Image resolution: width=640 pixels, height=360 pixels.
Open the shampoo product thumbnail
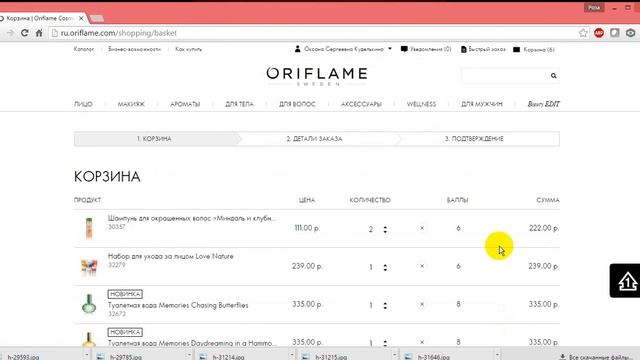(89, 228)
